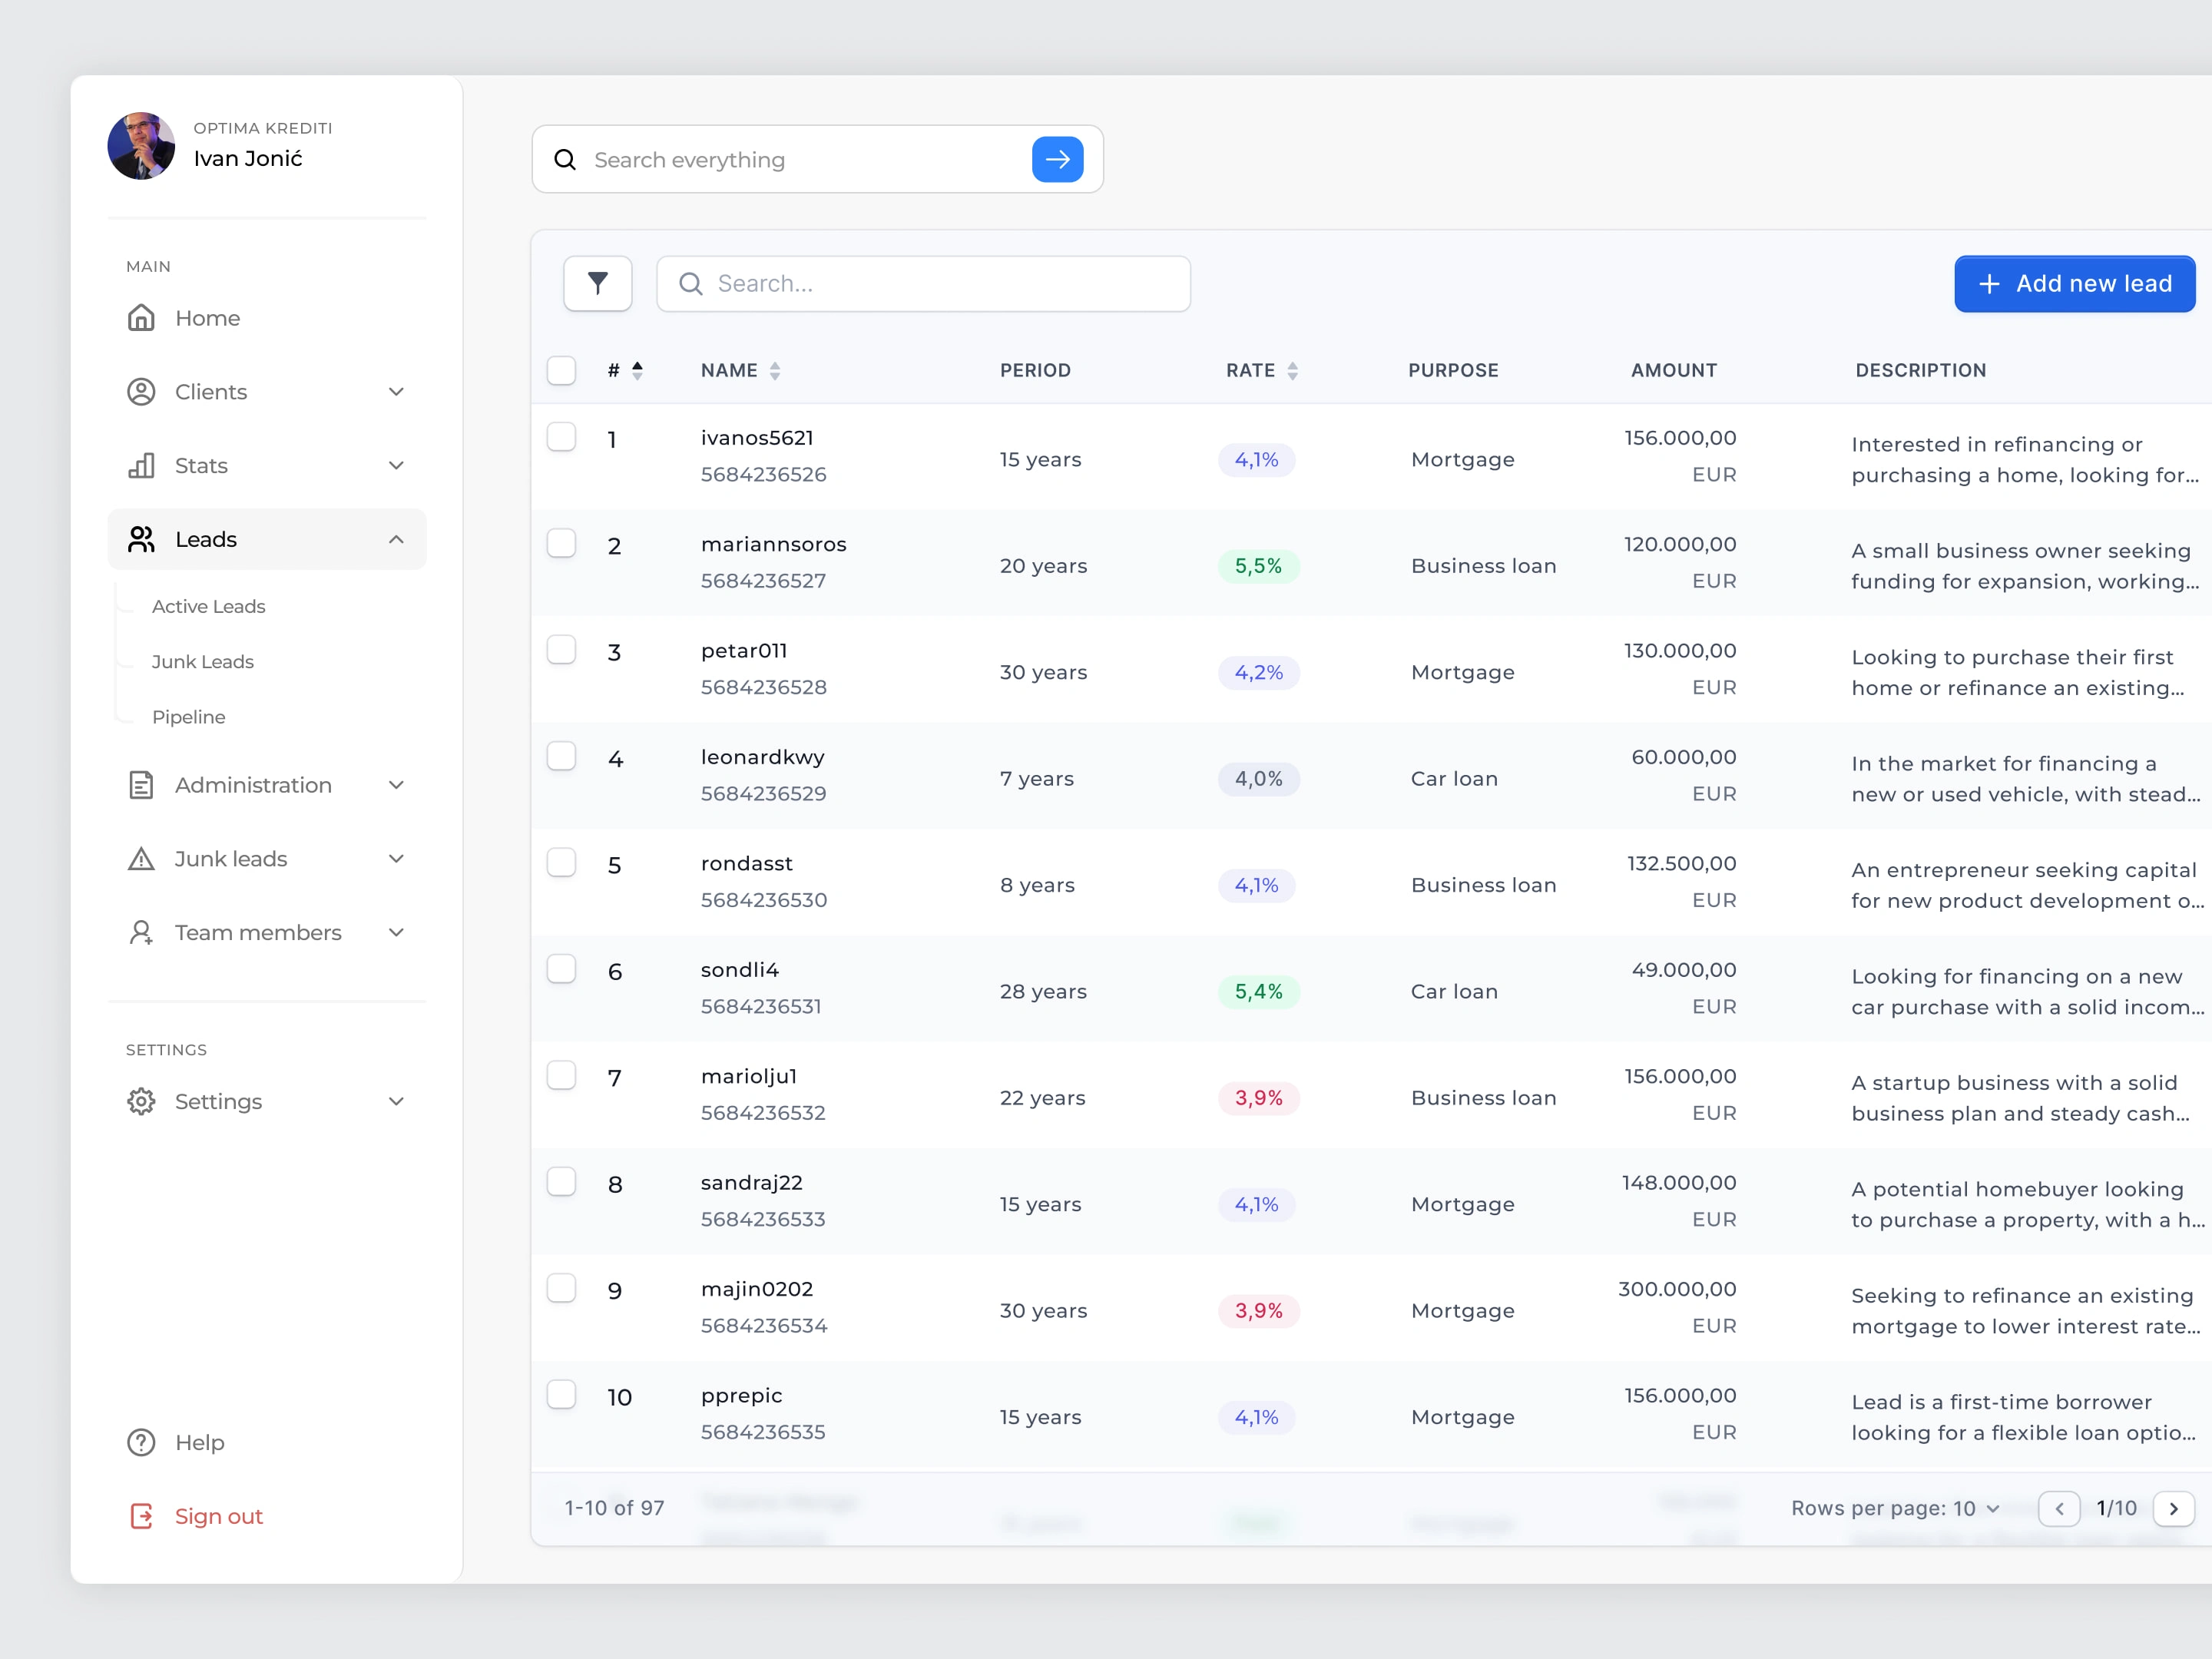
Task: Click the Home house icon in sidebar
Action: click(x=141, y=318)
